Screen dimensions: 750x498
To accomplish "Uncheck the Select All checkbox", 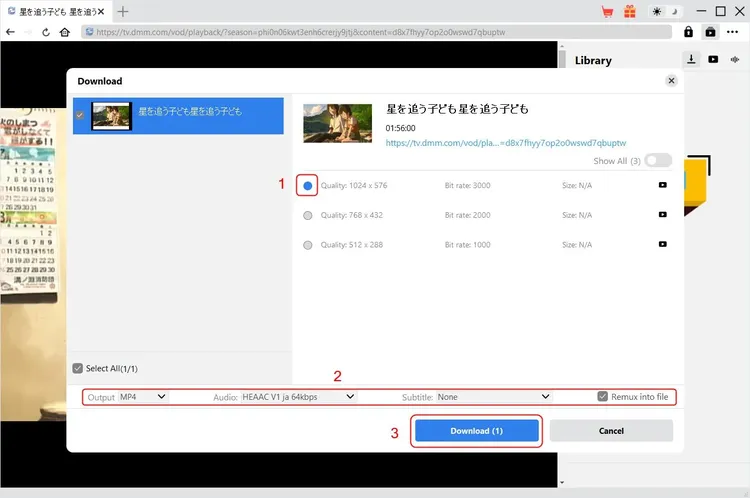I will coord(78,368).
